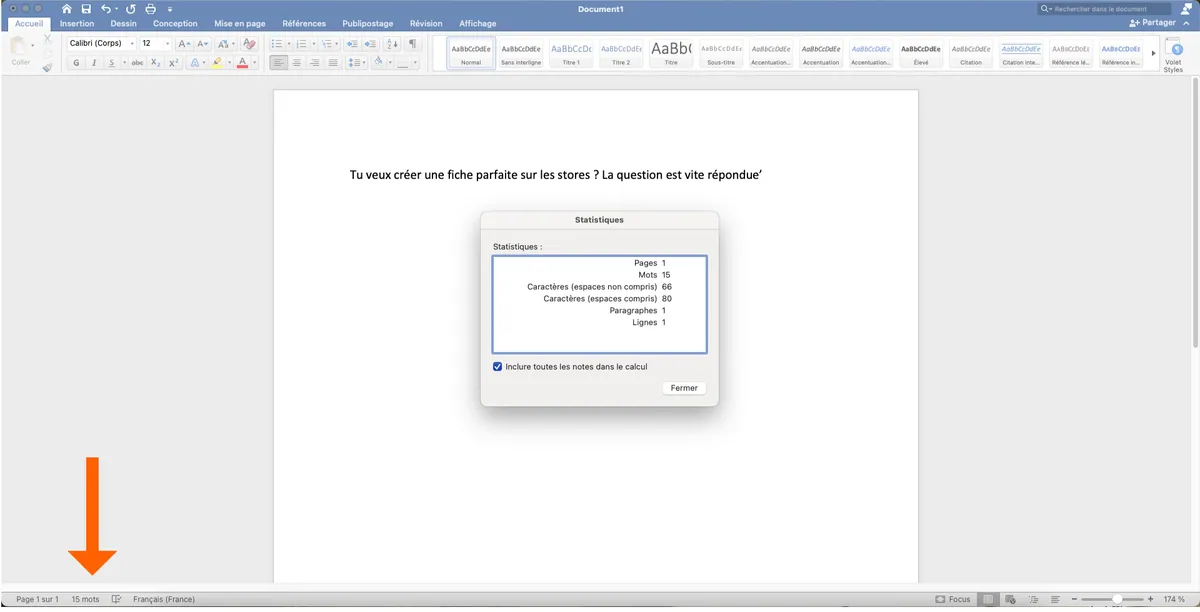Click Page 1 sur 1 in status bar
Image resolution: width=1200 pixels, height=612 pixels.
coord(37,599)
